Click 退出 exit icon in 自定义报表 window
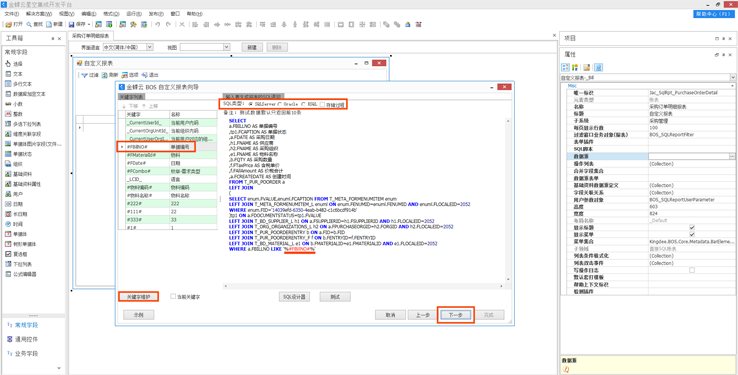This screenshot has height=375, width=738. pos(150,75)
